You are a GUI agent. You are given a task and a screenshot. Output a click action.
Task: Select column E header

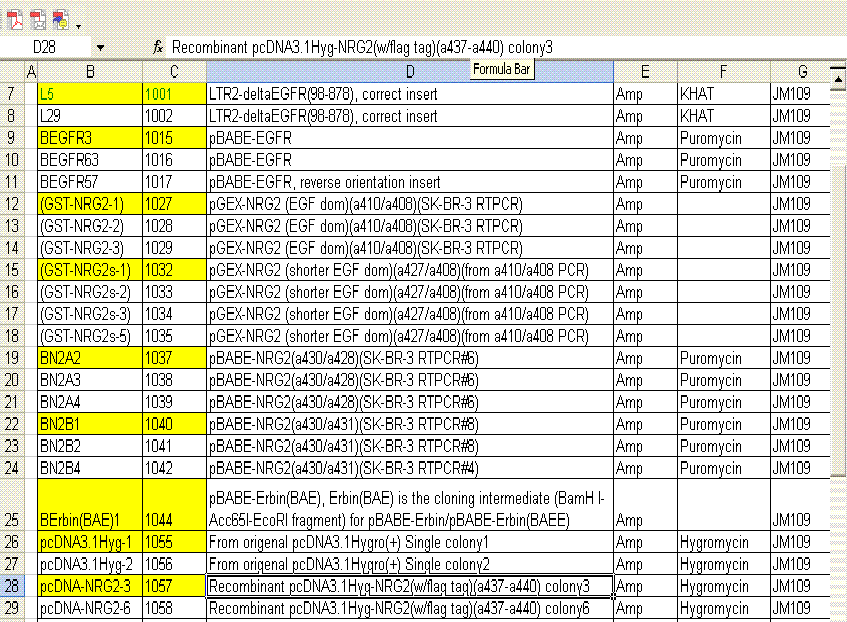click(x=645, y=71)
